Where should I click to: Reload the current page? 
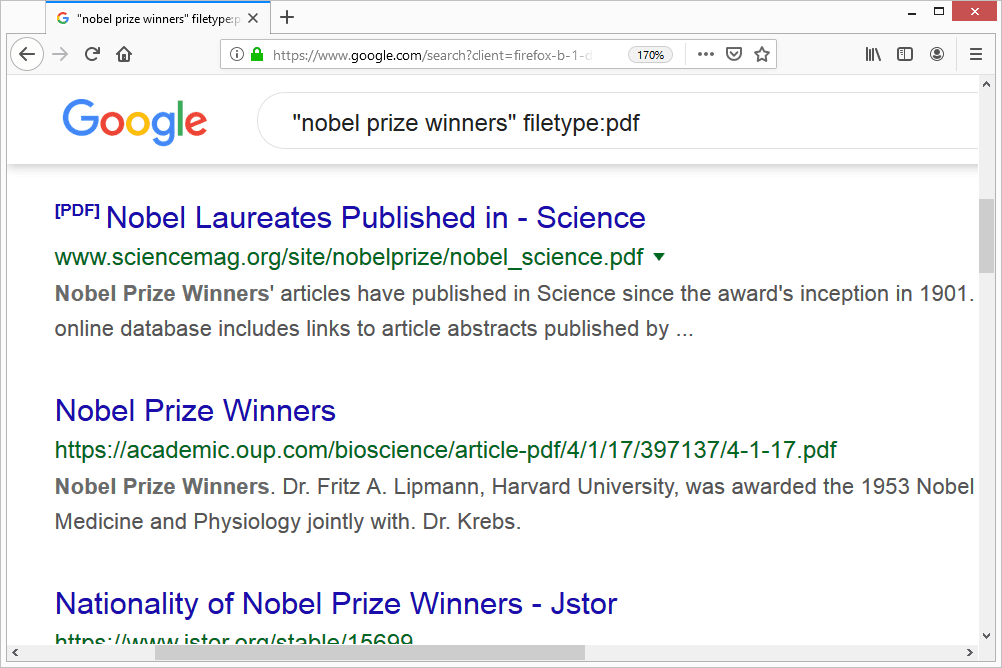tap(92, 55)
